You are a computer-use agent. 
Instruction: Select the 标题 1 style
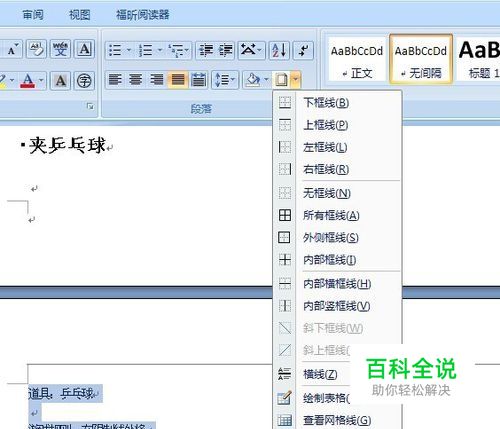(x=479, y=59)
